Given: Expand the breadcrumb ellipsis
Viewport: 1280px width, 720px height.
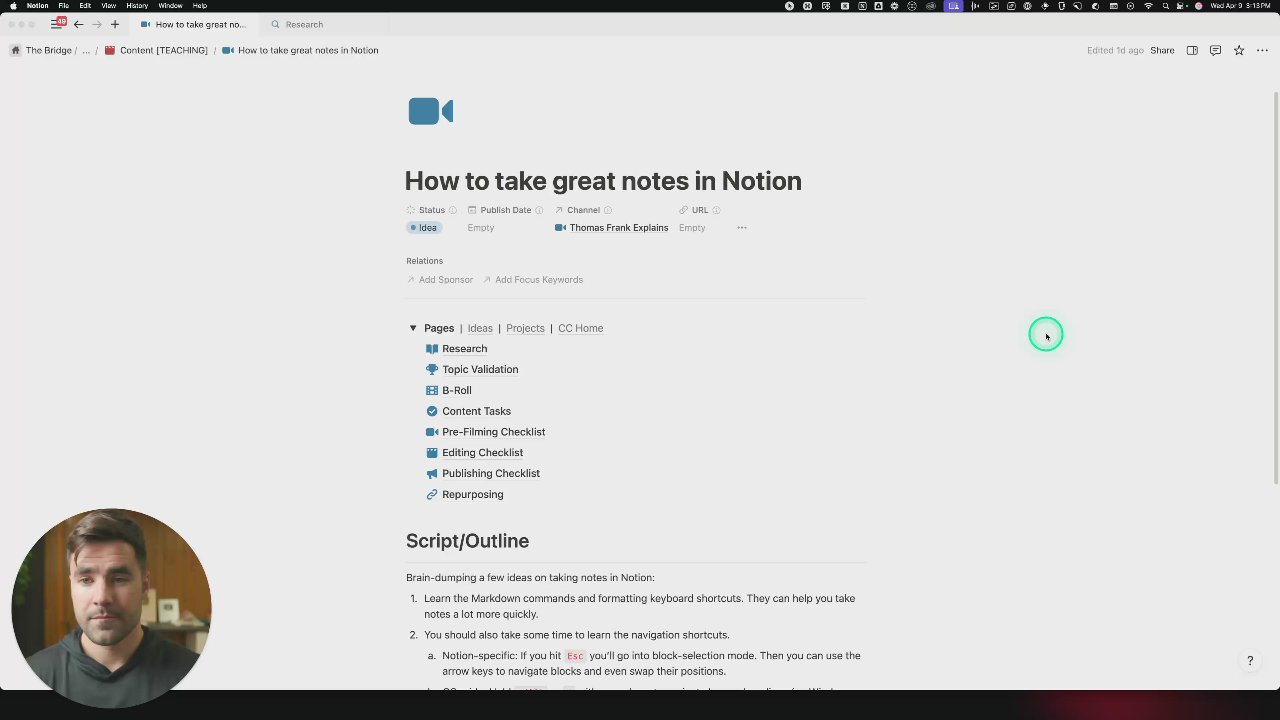Looking at the screenshot, I should (86, 50).
